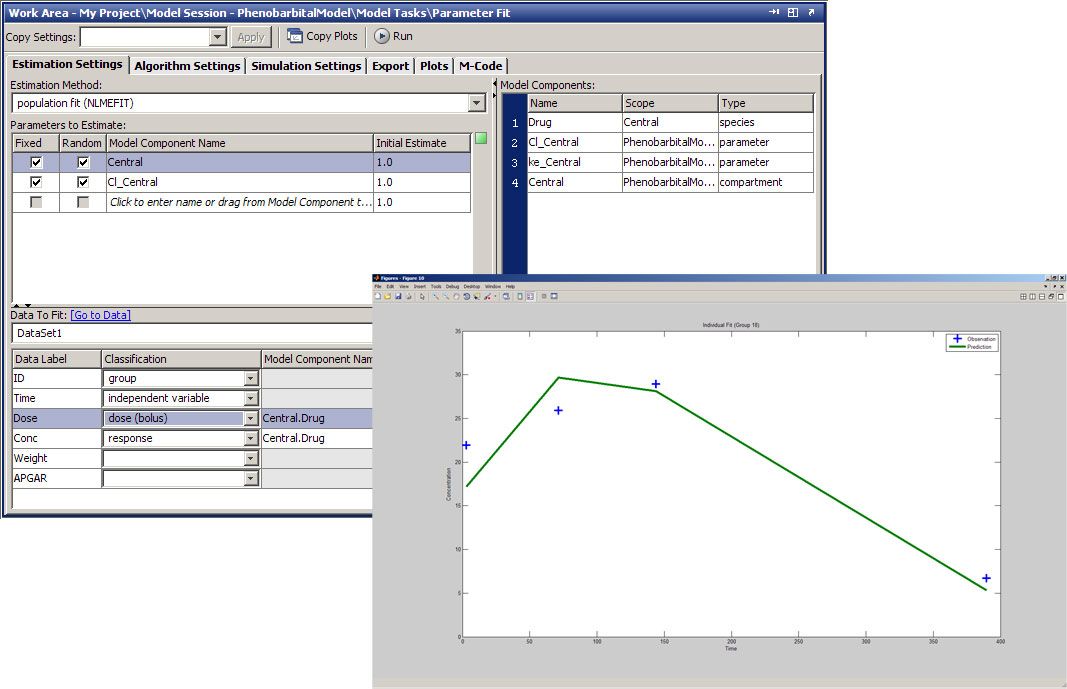Click the New Figure icon in the figure toolbar

point(378,297)
